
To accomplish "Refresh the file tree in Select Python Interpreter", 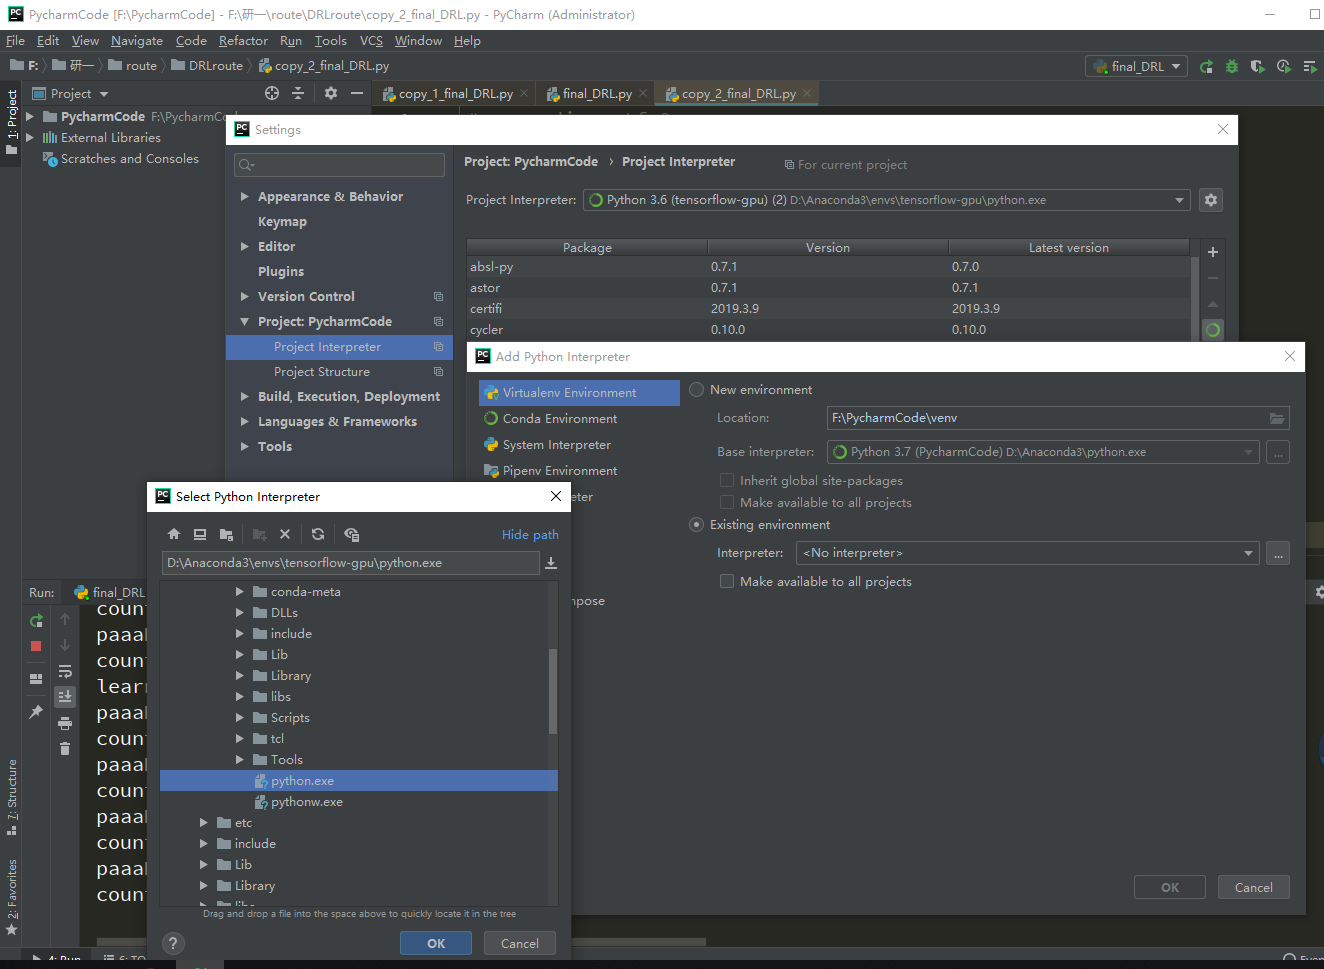I will pyautogui.click(x=318, y=534).
